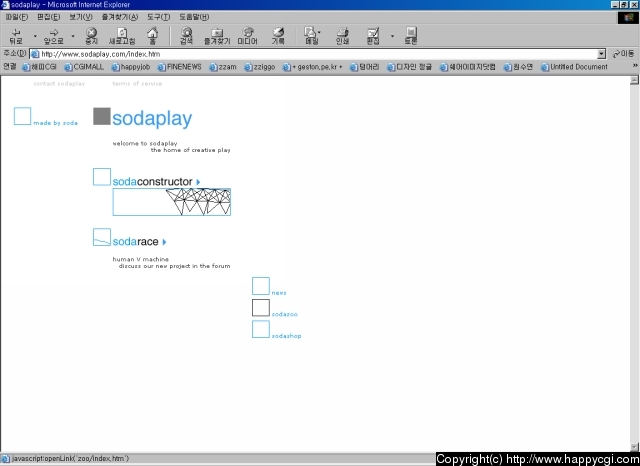Open the Search (검색) pane
This screenshot has width=640, height=466.
187,36
